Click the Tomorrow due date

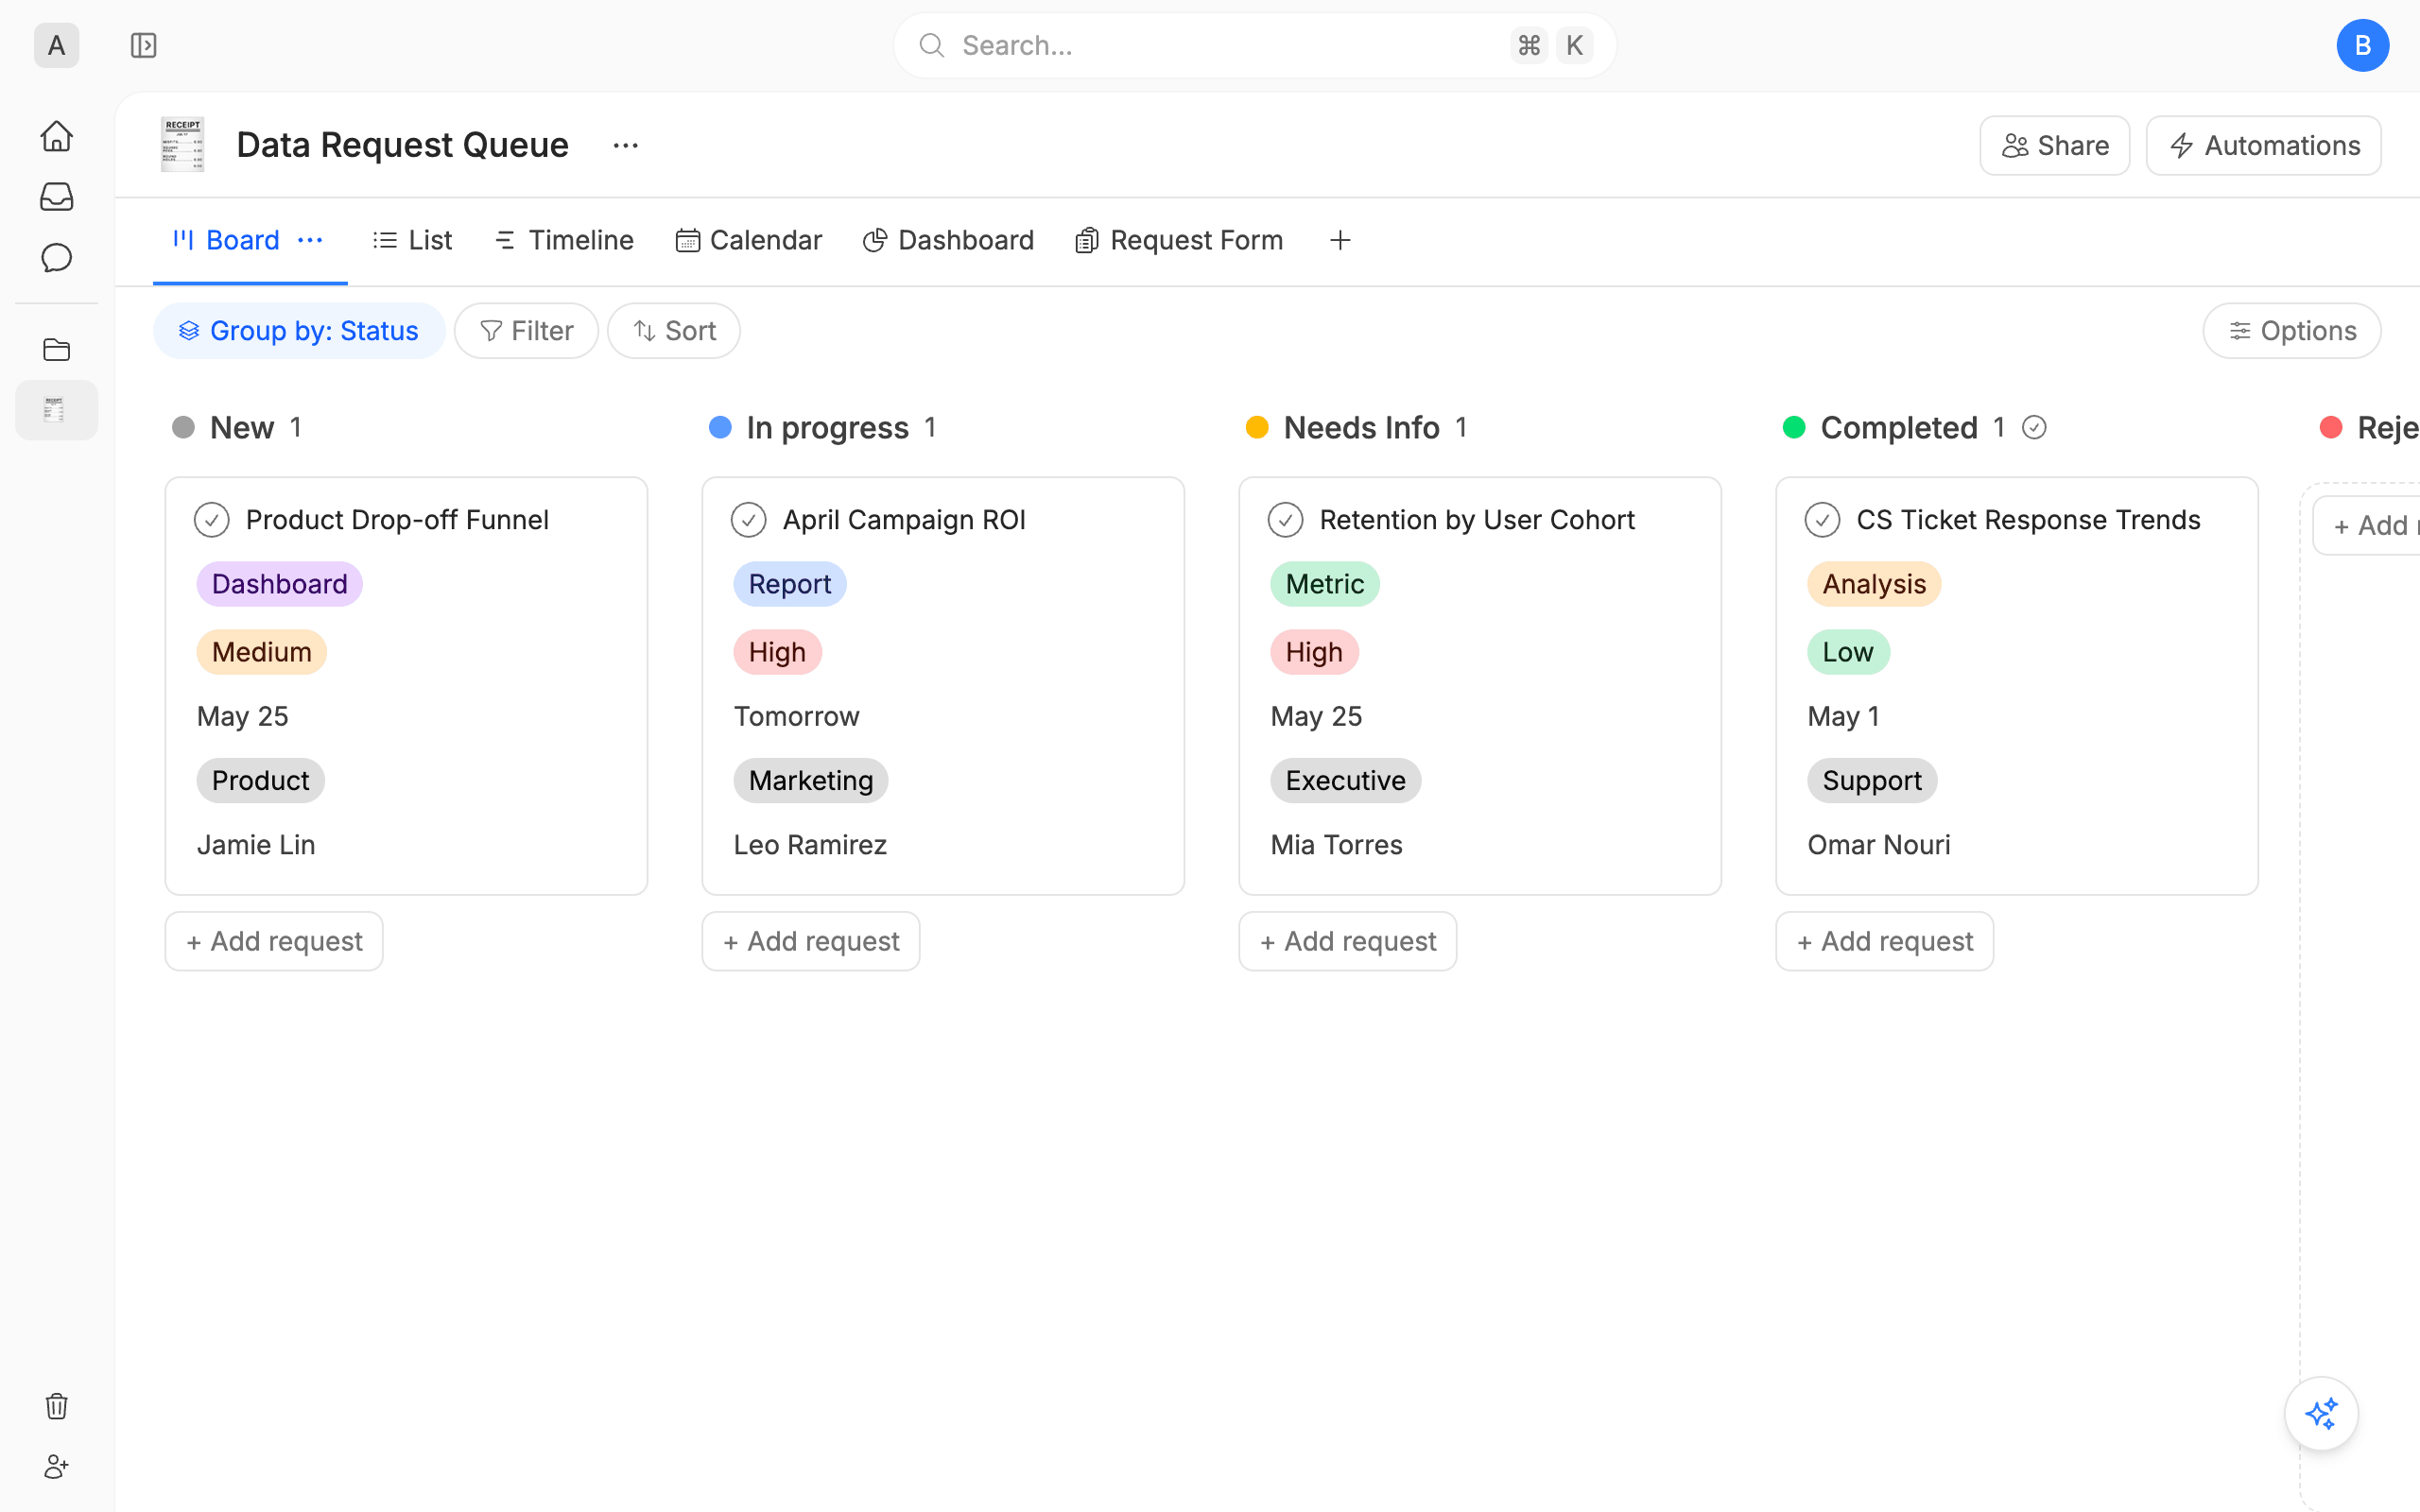coord(797,716)
